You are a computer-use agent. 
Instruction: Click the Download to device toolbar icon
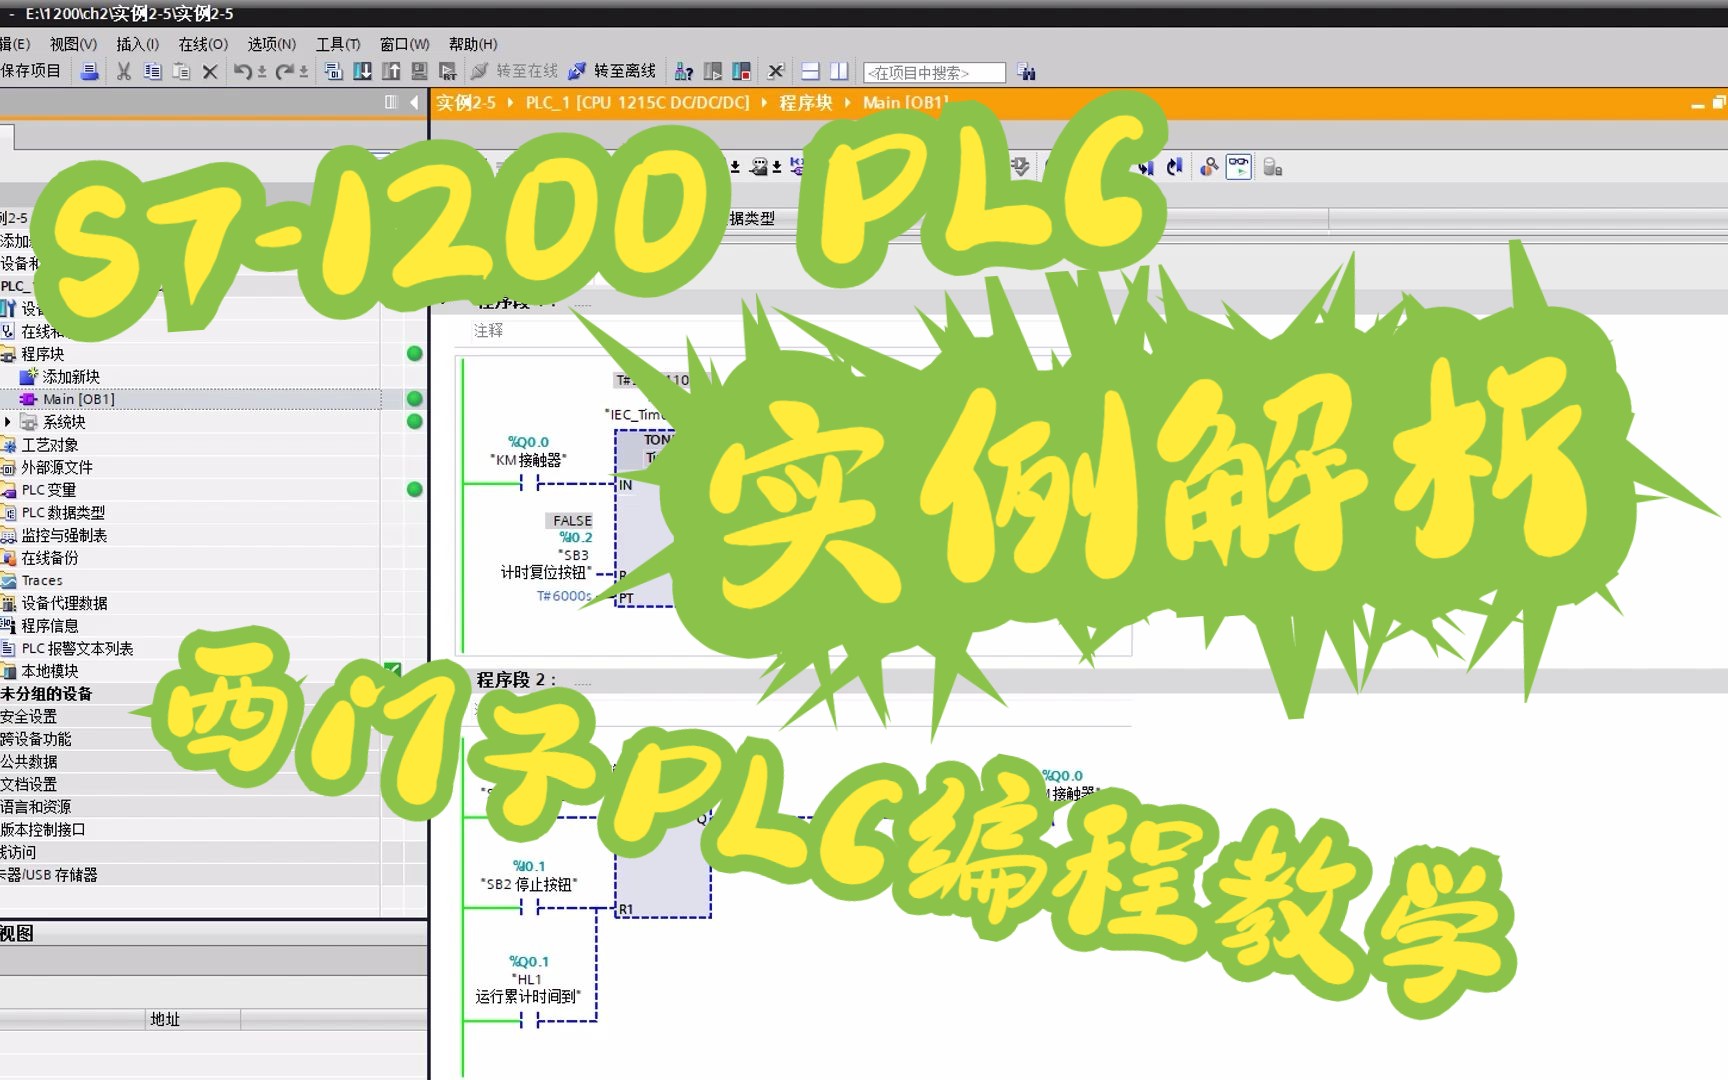[x=361, y=71]
